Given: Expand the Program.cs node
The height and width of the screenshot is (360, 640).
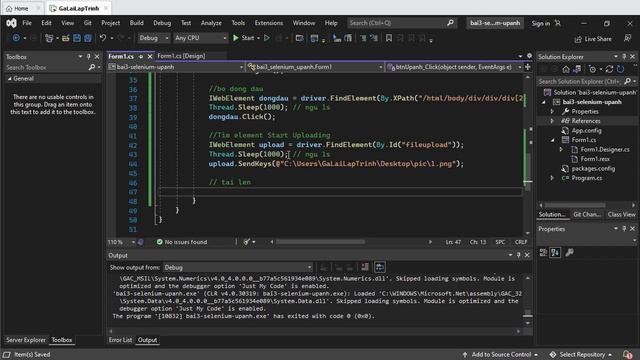Looking at the screenshot, I should click(552, 178).
